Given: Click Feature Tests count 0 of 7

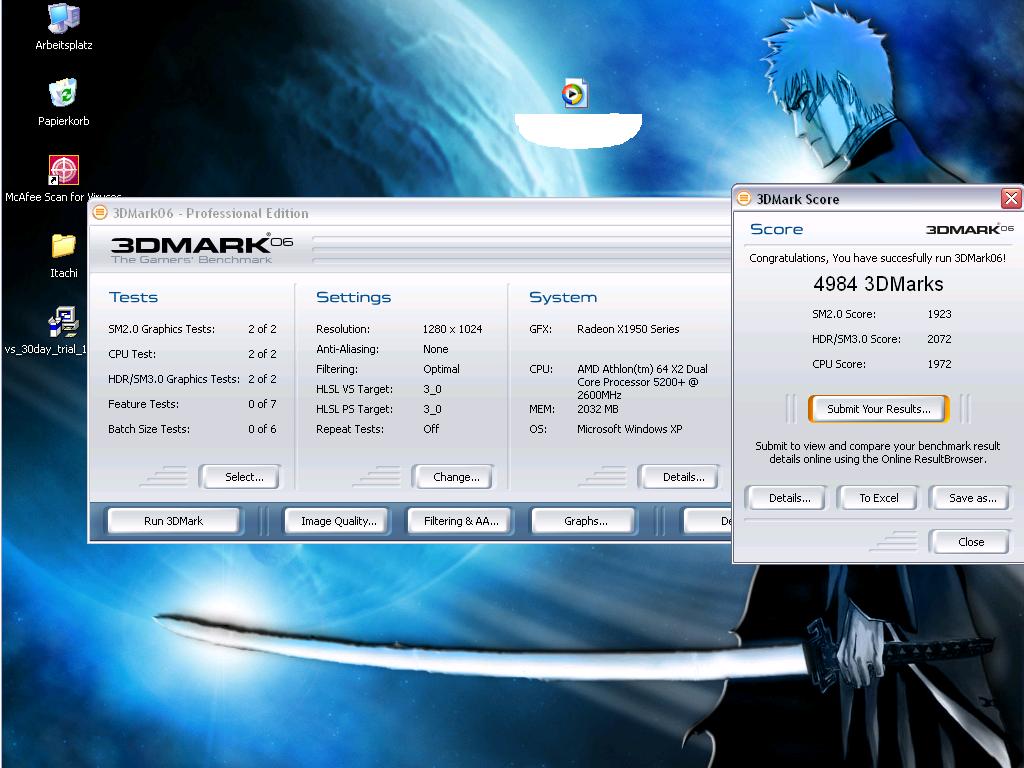Looking at the screenshot, I should [x=262, y=404].
